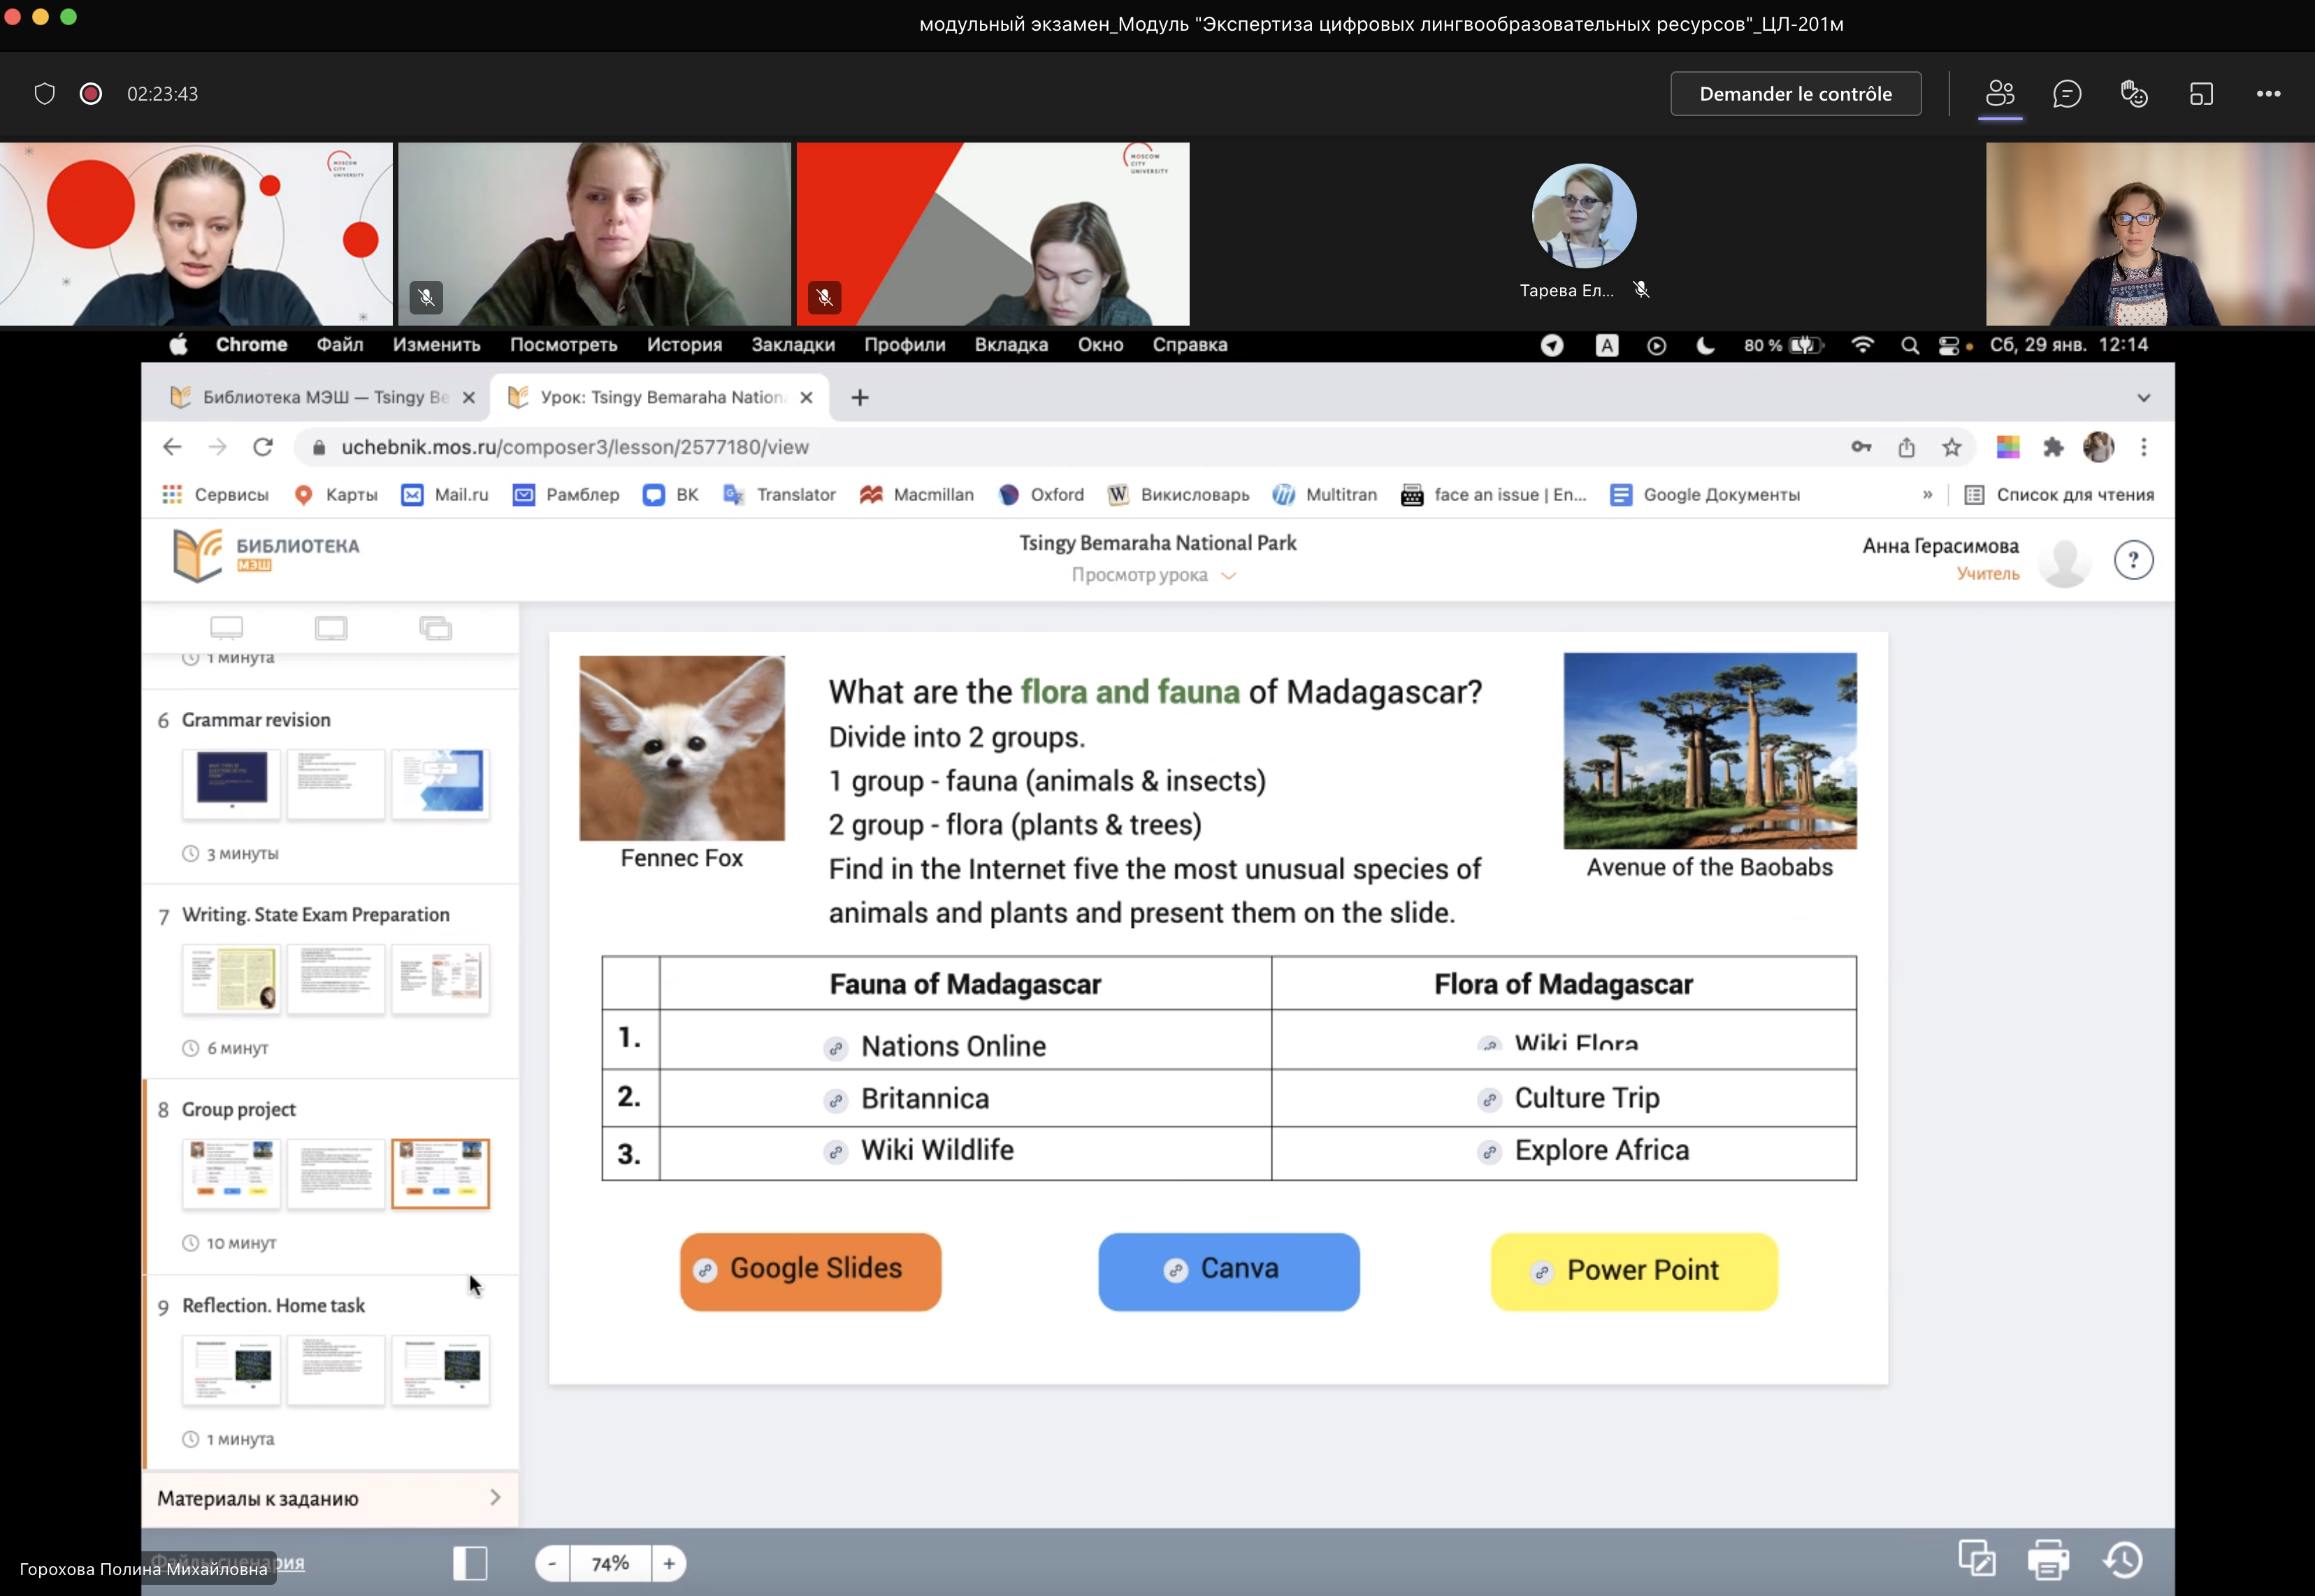The width and height of the screenshot is (2315, 1596).
Task: Increase zoom with the plus button
Action: [668, 1563]
